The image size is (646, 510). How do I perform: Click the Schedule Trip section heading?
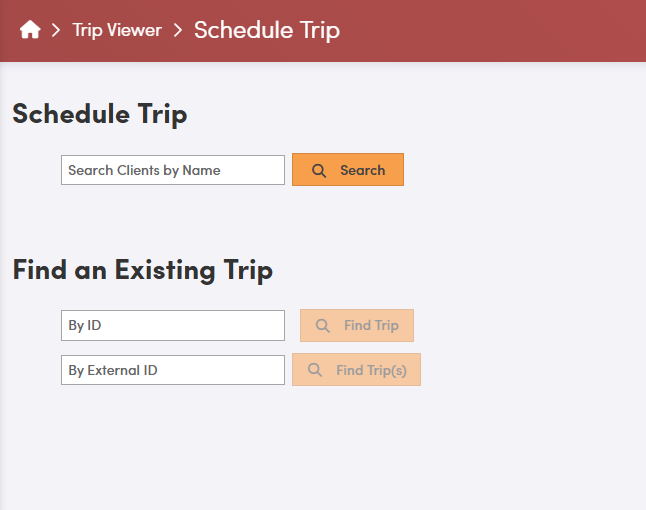pos(100,114)
